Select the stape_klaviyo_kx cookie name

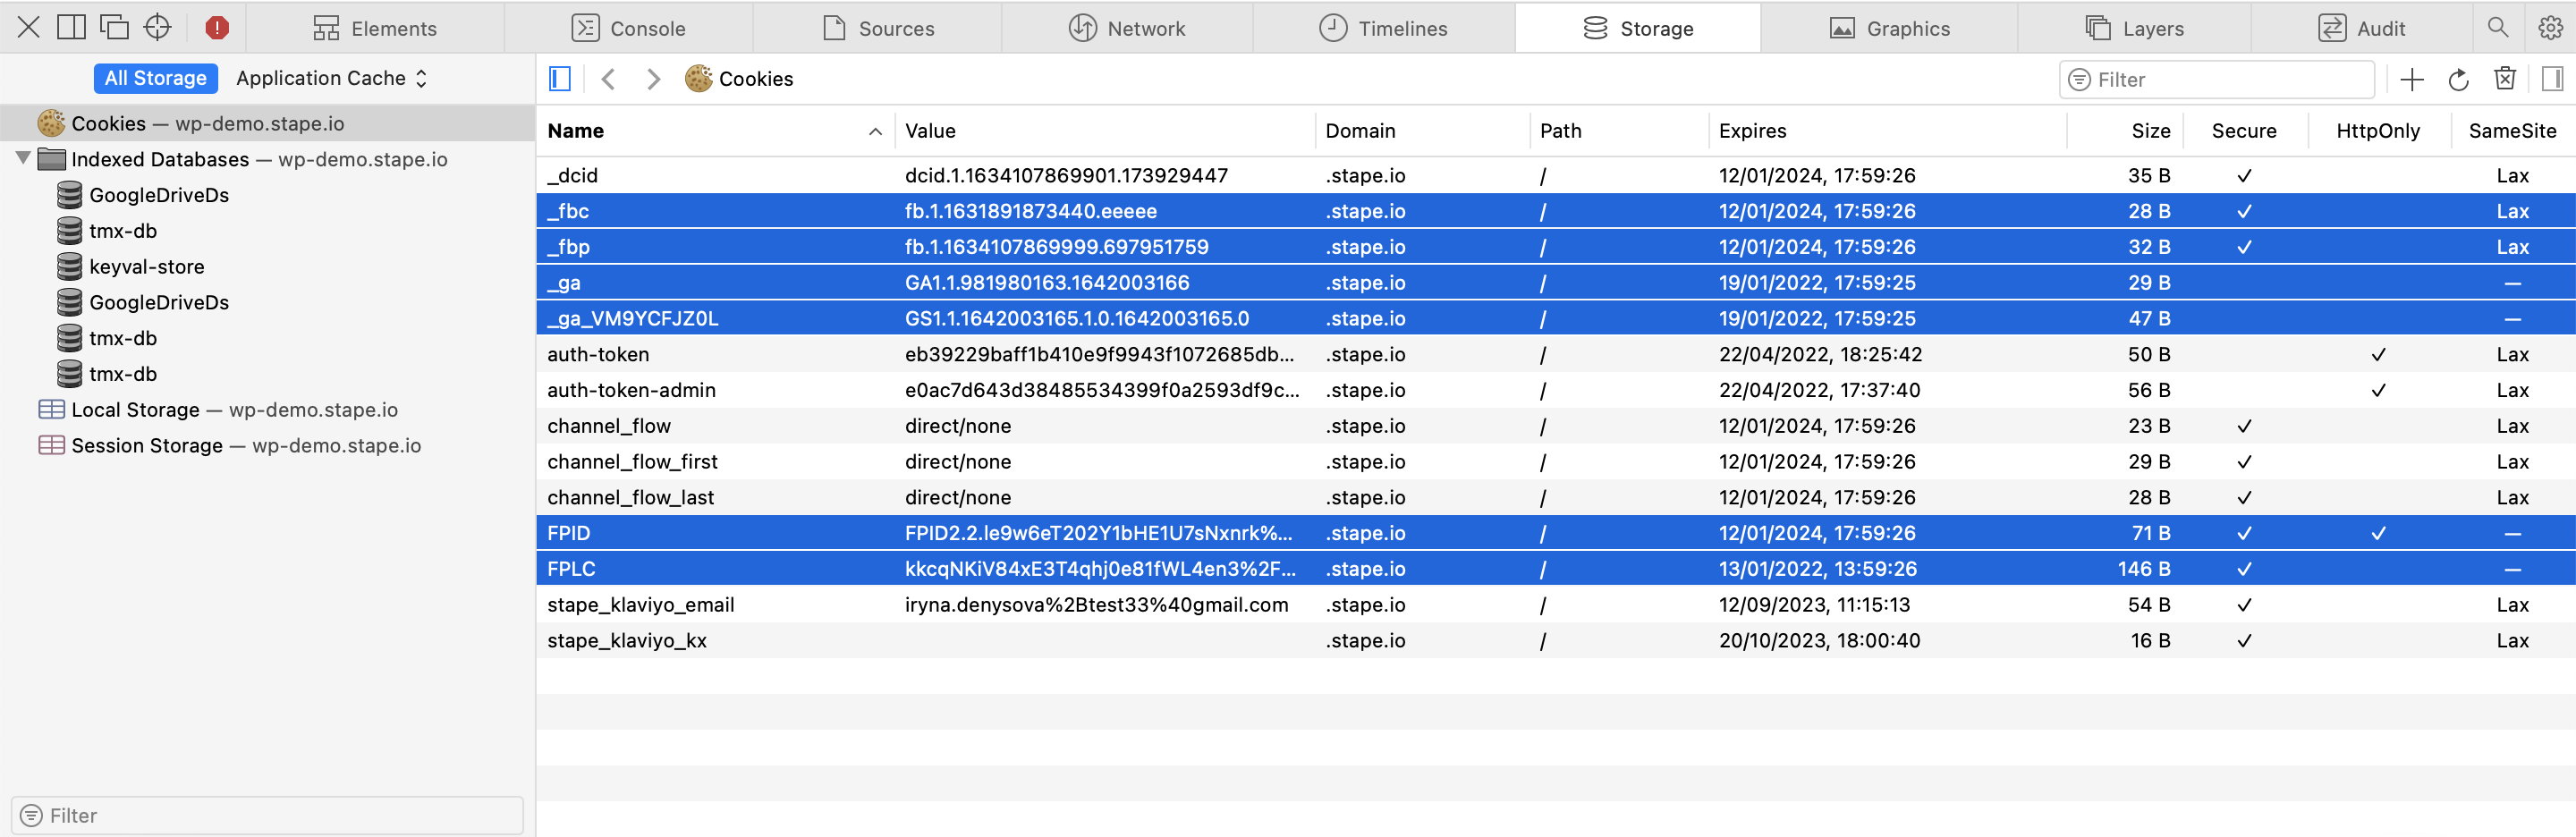(627, 640)
